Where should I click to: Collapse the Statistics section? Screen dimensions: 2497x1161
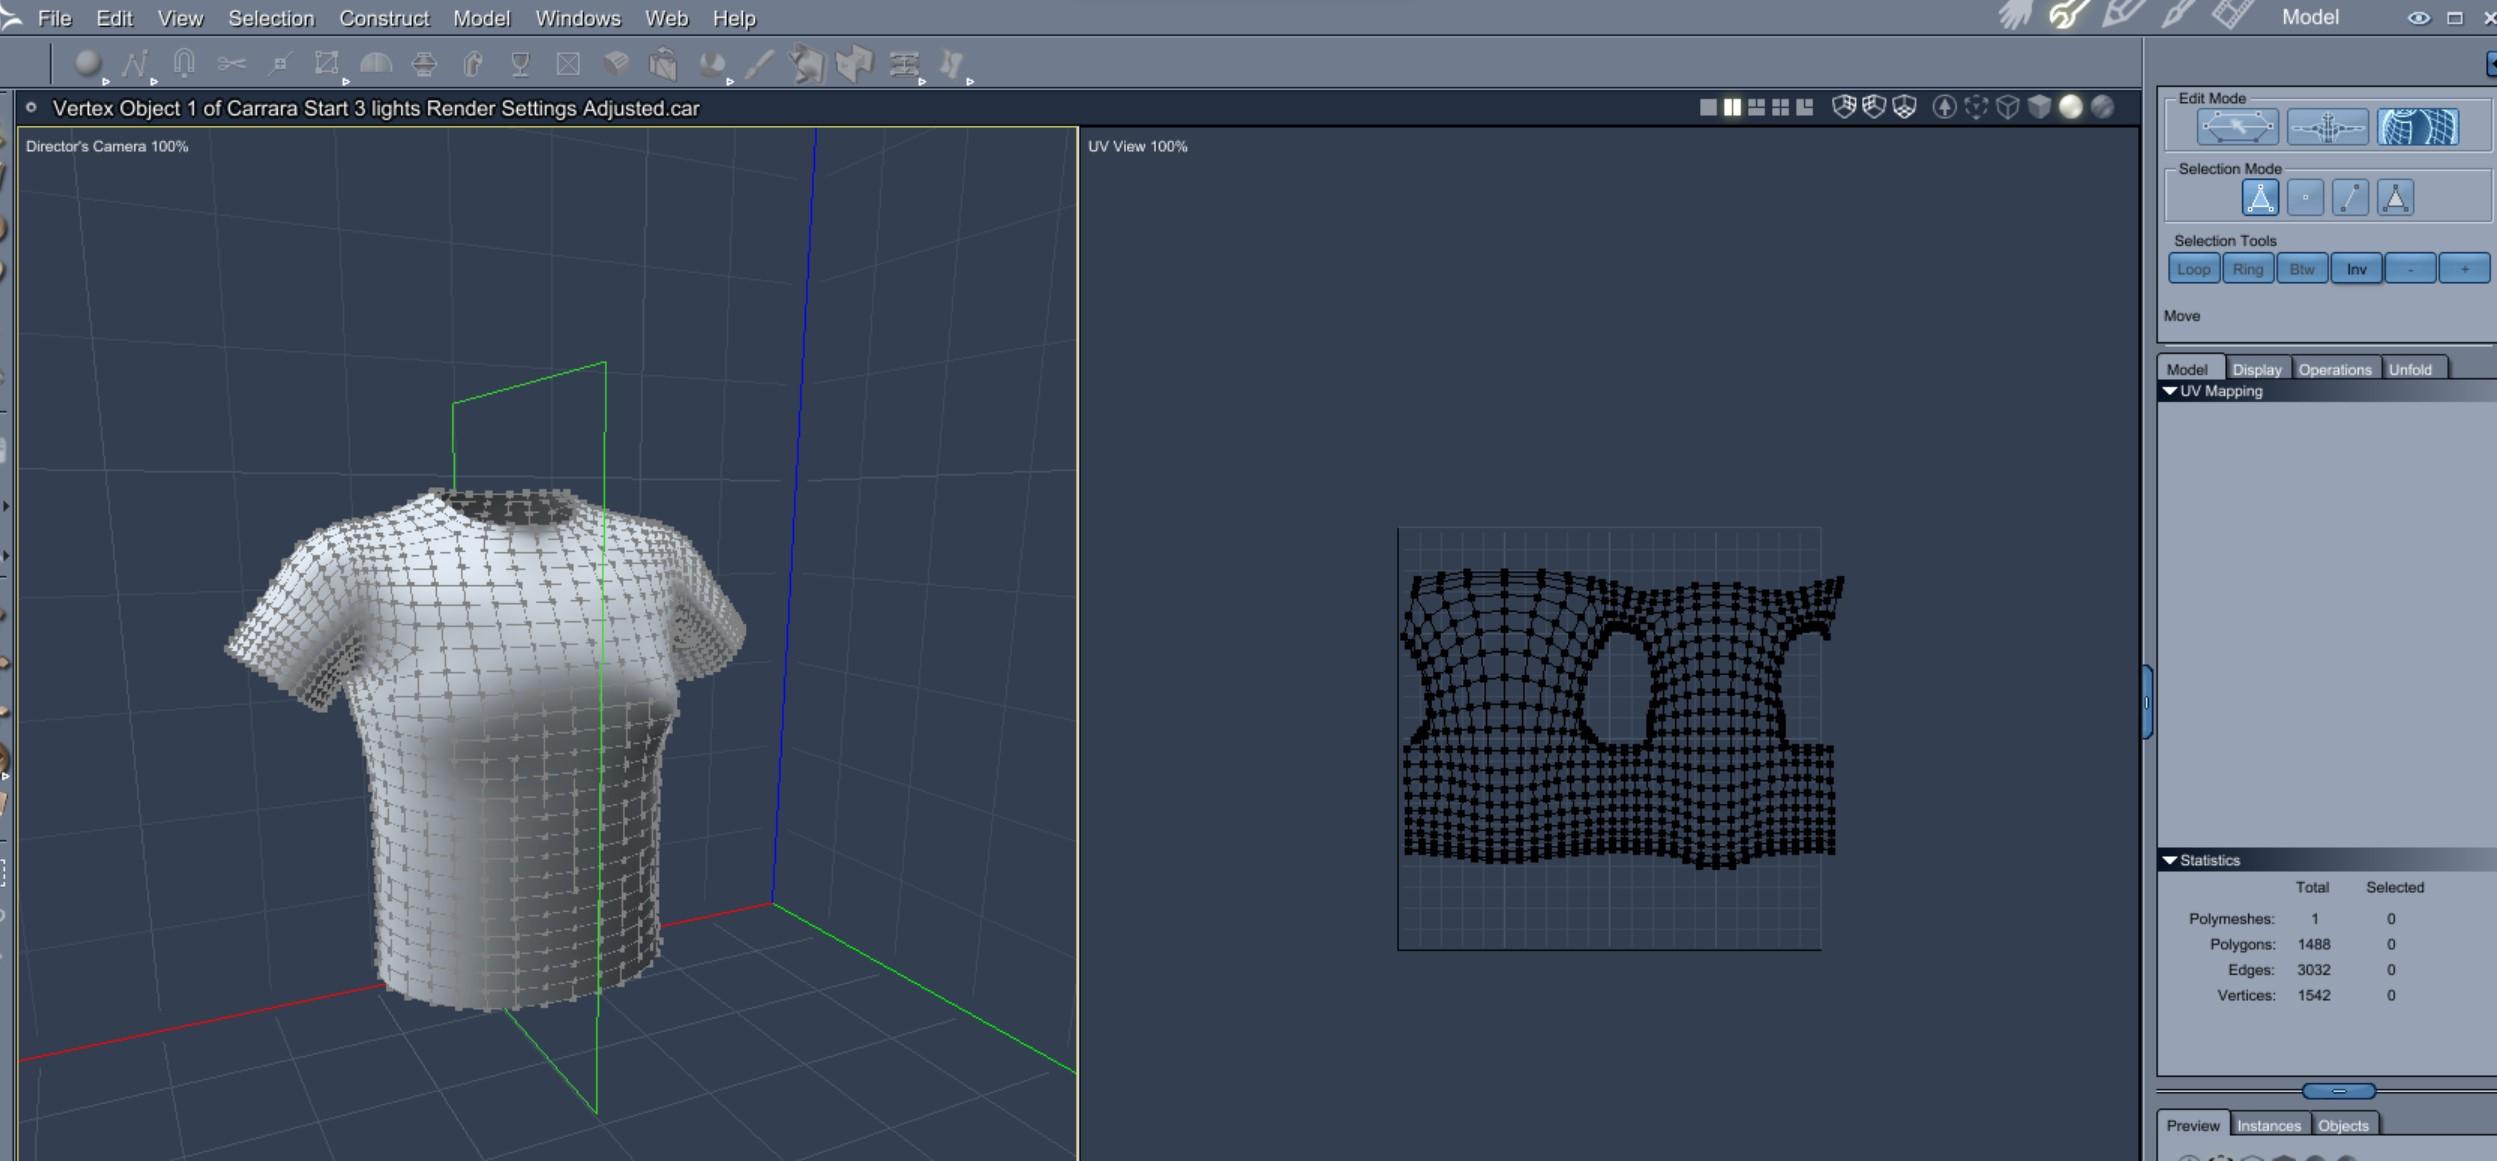click(x=2169, y=860)
